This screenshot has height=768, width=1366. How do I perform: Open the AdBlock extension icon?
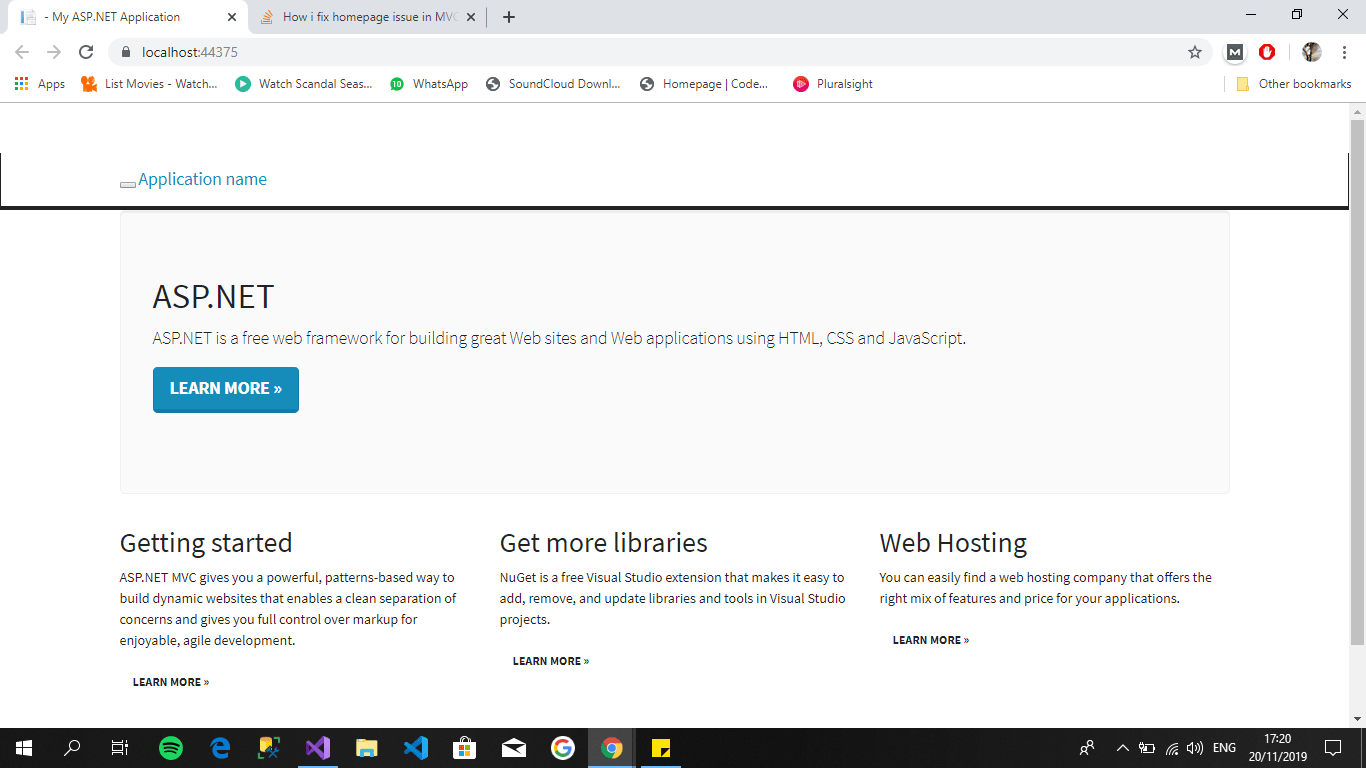pos(1267,51)
